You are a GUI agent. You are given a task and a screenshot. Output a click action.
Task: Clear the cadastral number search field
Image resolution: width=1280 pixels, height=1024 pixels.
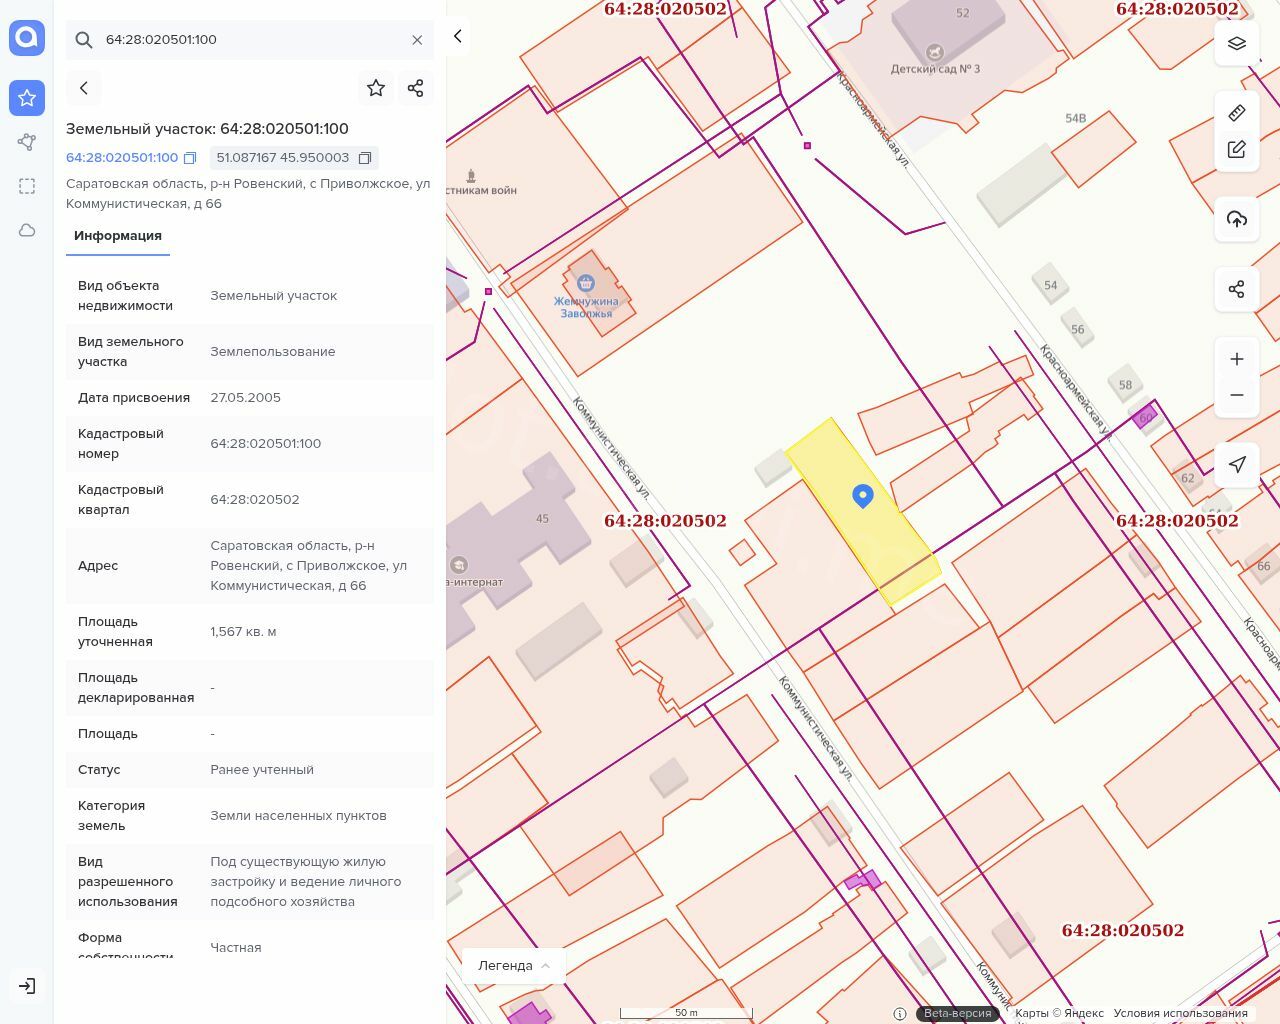coord(417,40)
